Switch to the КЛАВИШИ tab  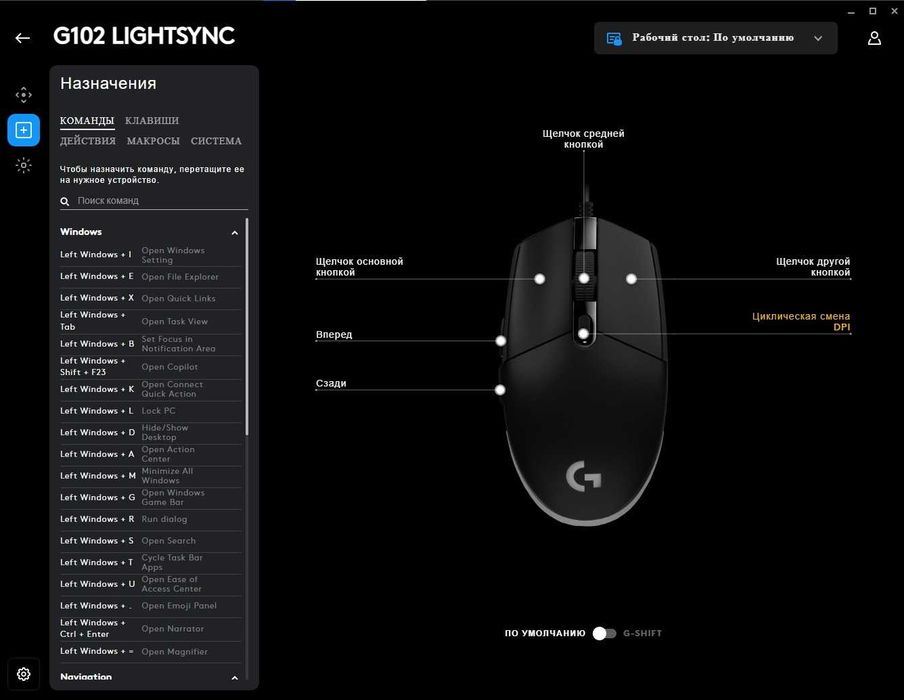[x=152, y=121]
